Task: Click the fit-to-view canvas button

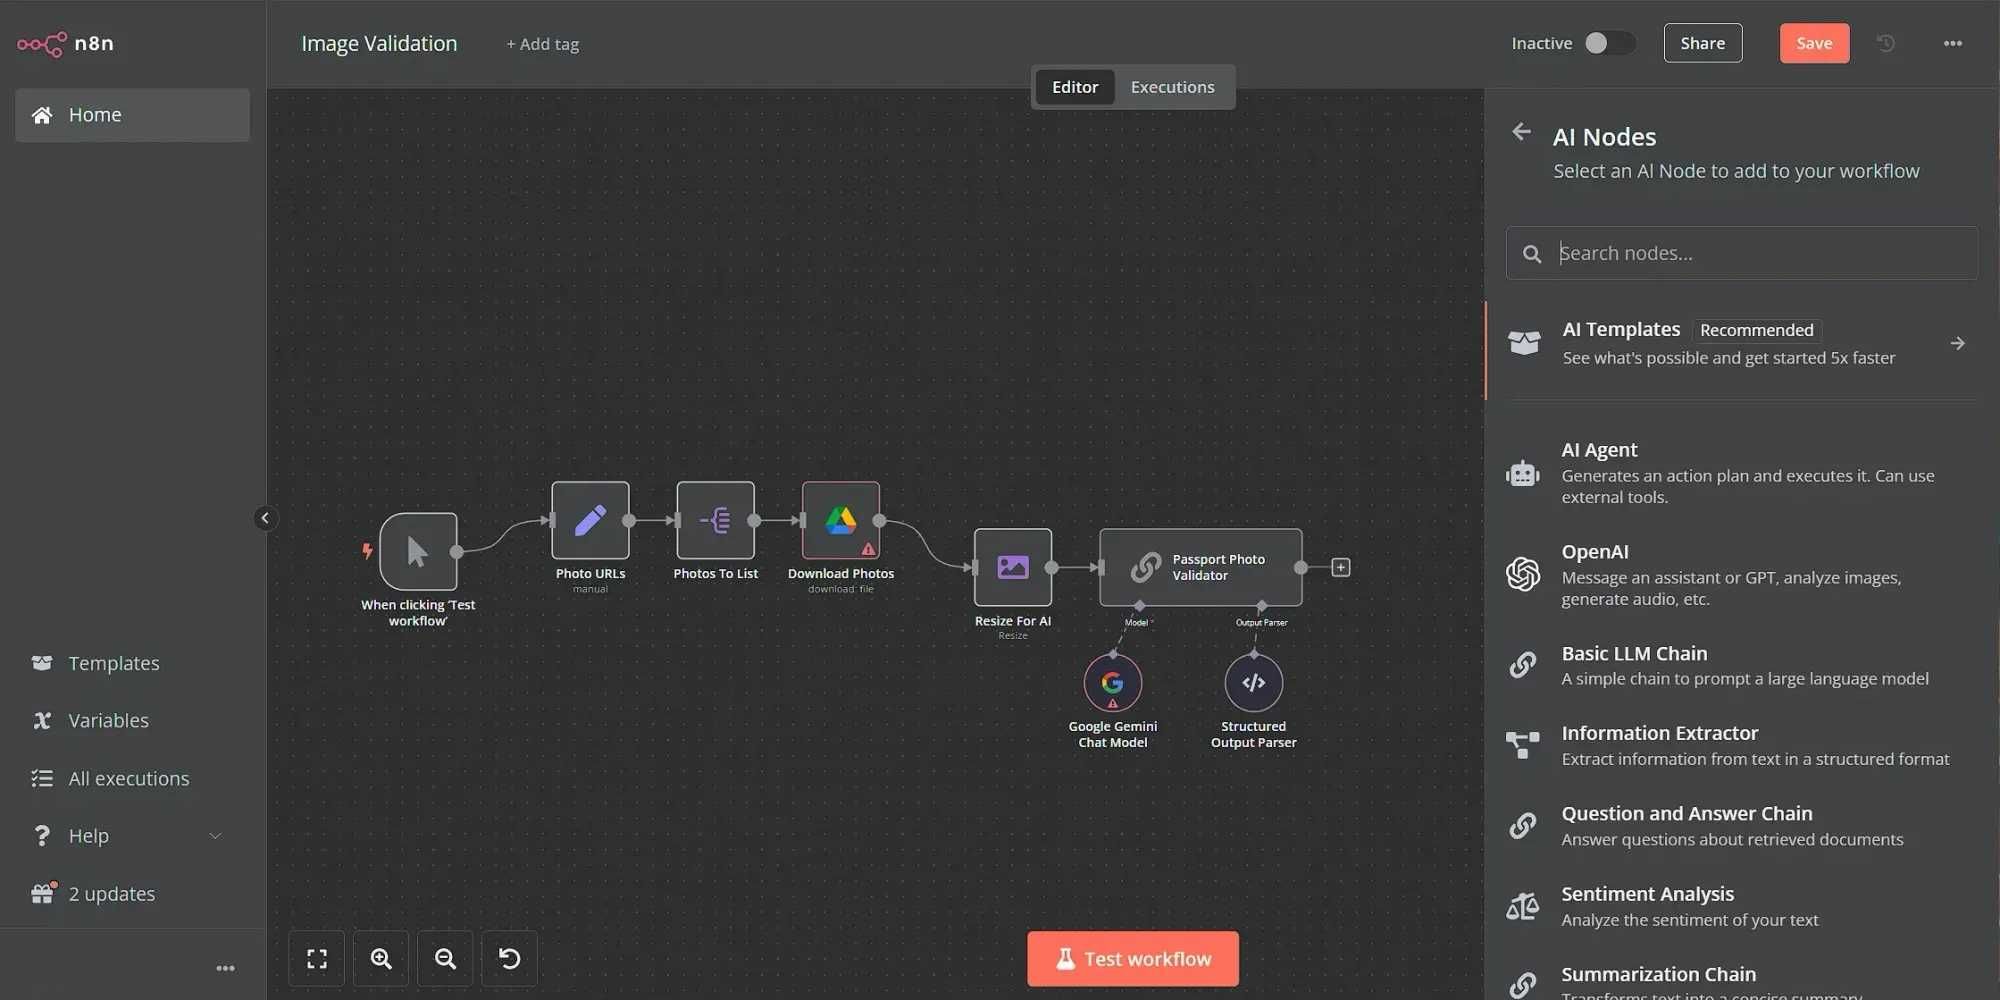Action: (x=317, y=959)
